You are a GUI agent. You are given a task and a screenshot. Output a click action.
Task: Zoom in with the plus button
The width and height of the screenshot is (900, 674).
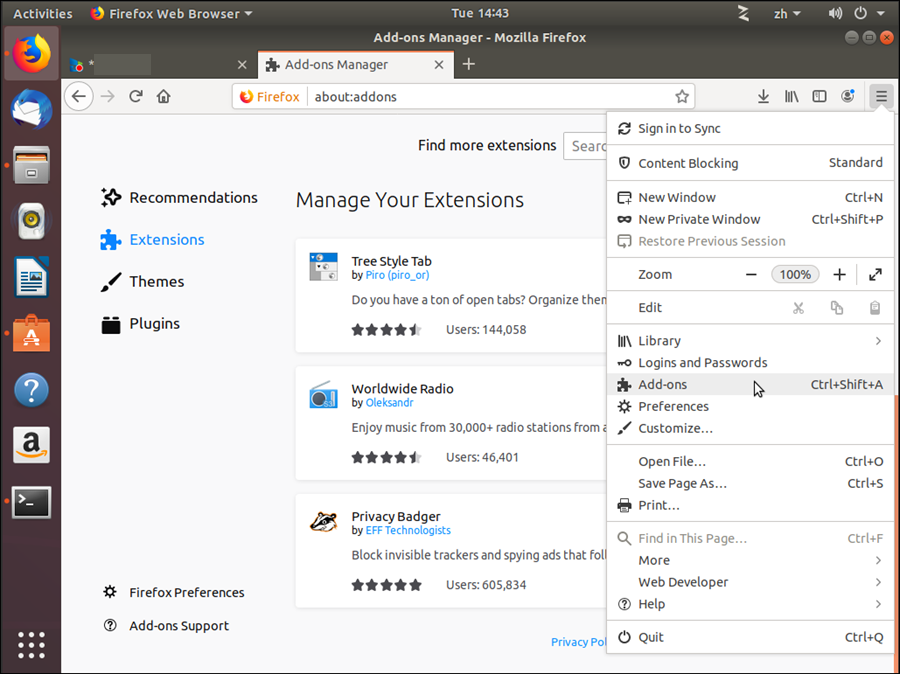click(839, 274)
